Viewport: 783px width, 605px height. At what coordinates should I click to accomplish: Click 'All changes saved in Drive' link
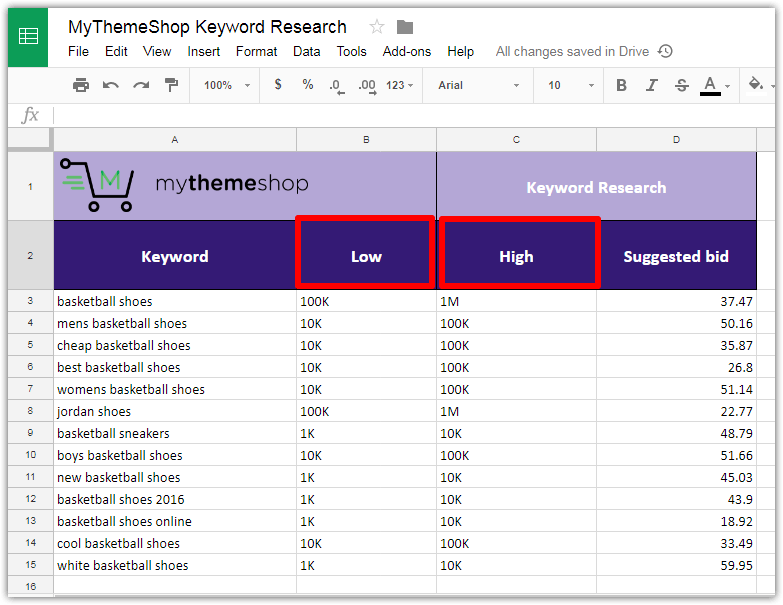tap(572, 51)
